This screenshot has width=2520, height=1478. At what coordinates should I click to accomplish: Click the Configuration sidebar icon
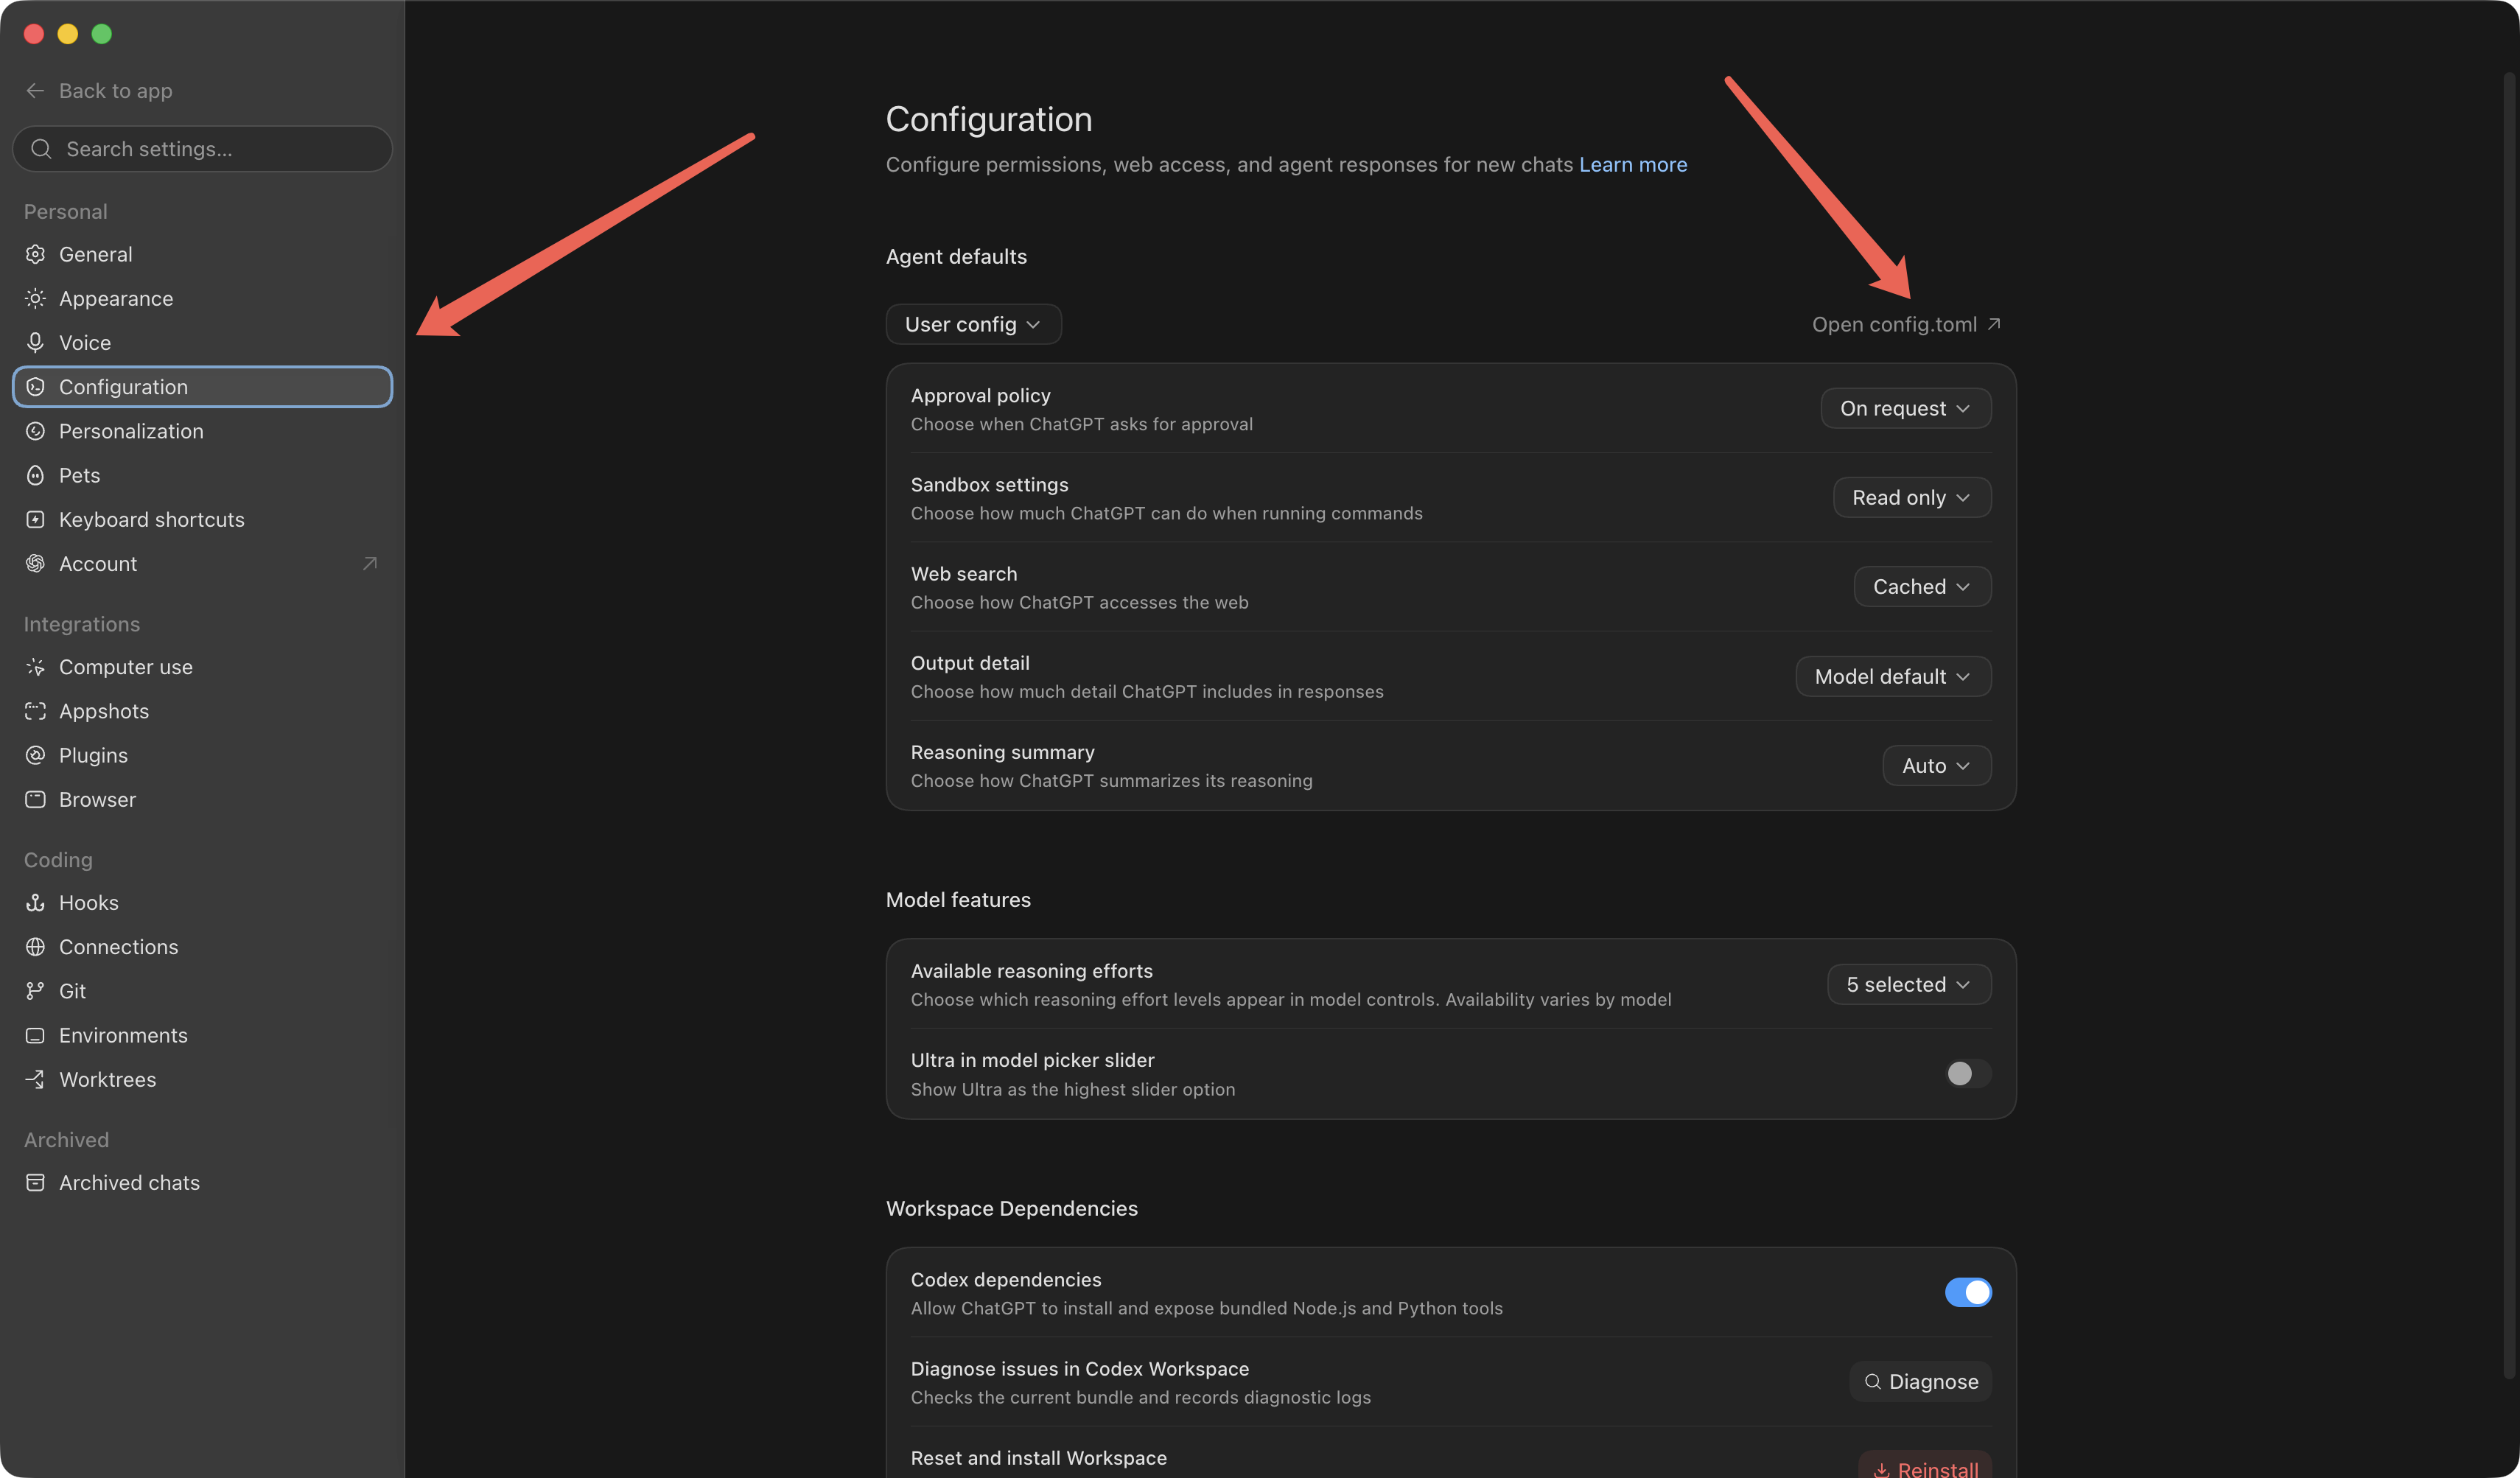coord(35,387)
